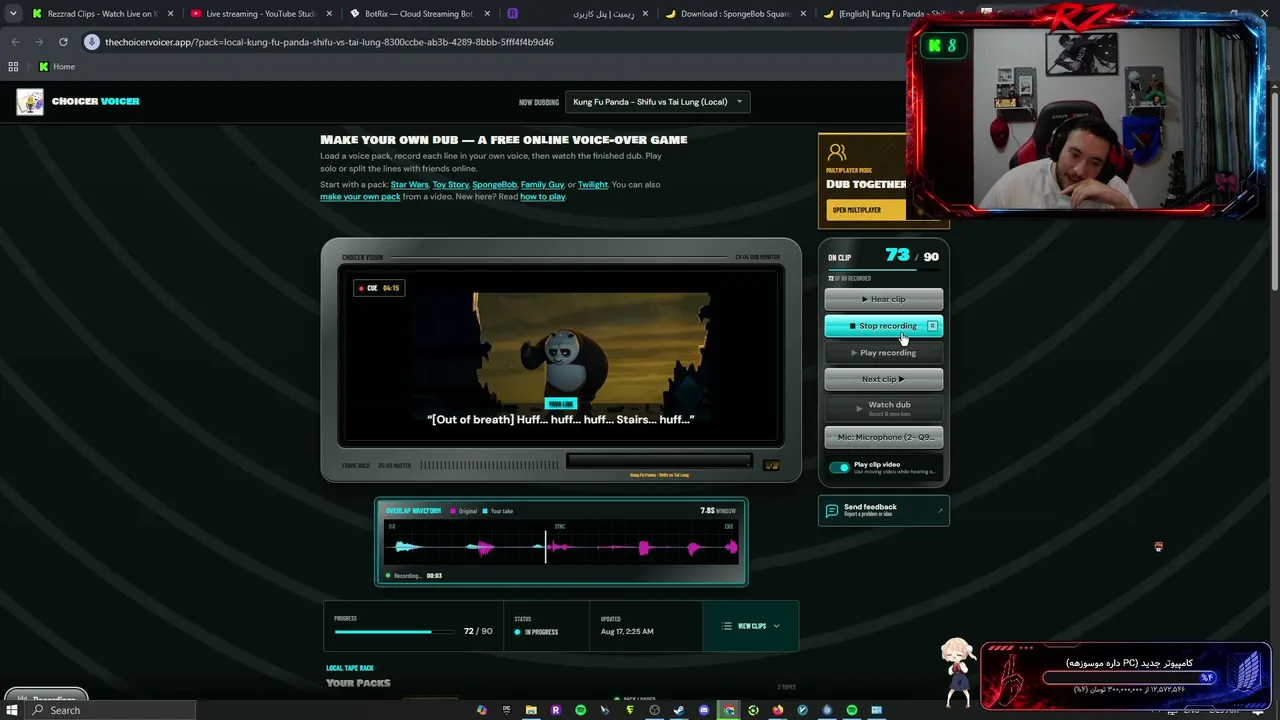Go to Next clip
The width and height of the screenshot is (1280, 720).
(884, 379)
